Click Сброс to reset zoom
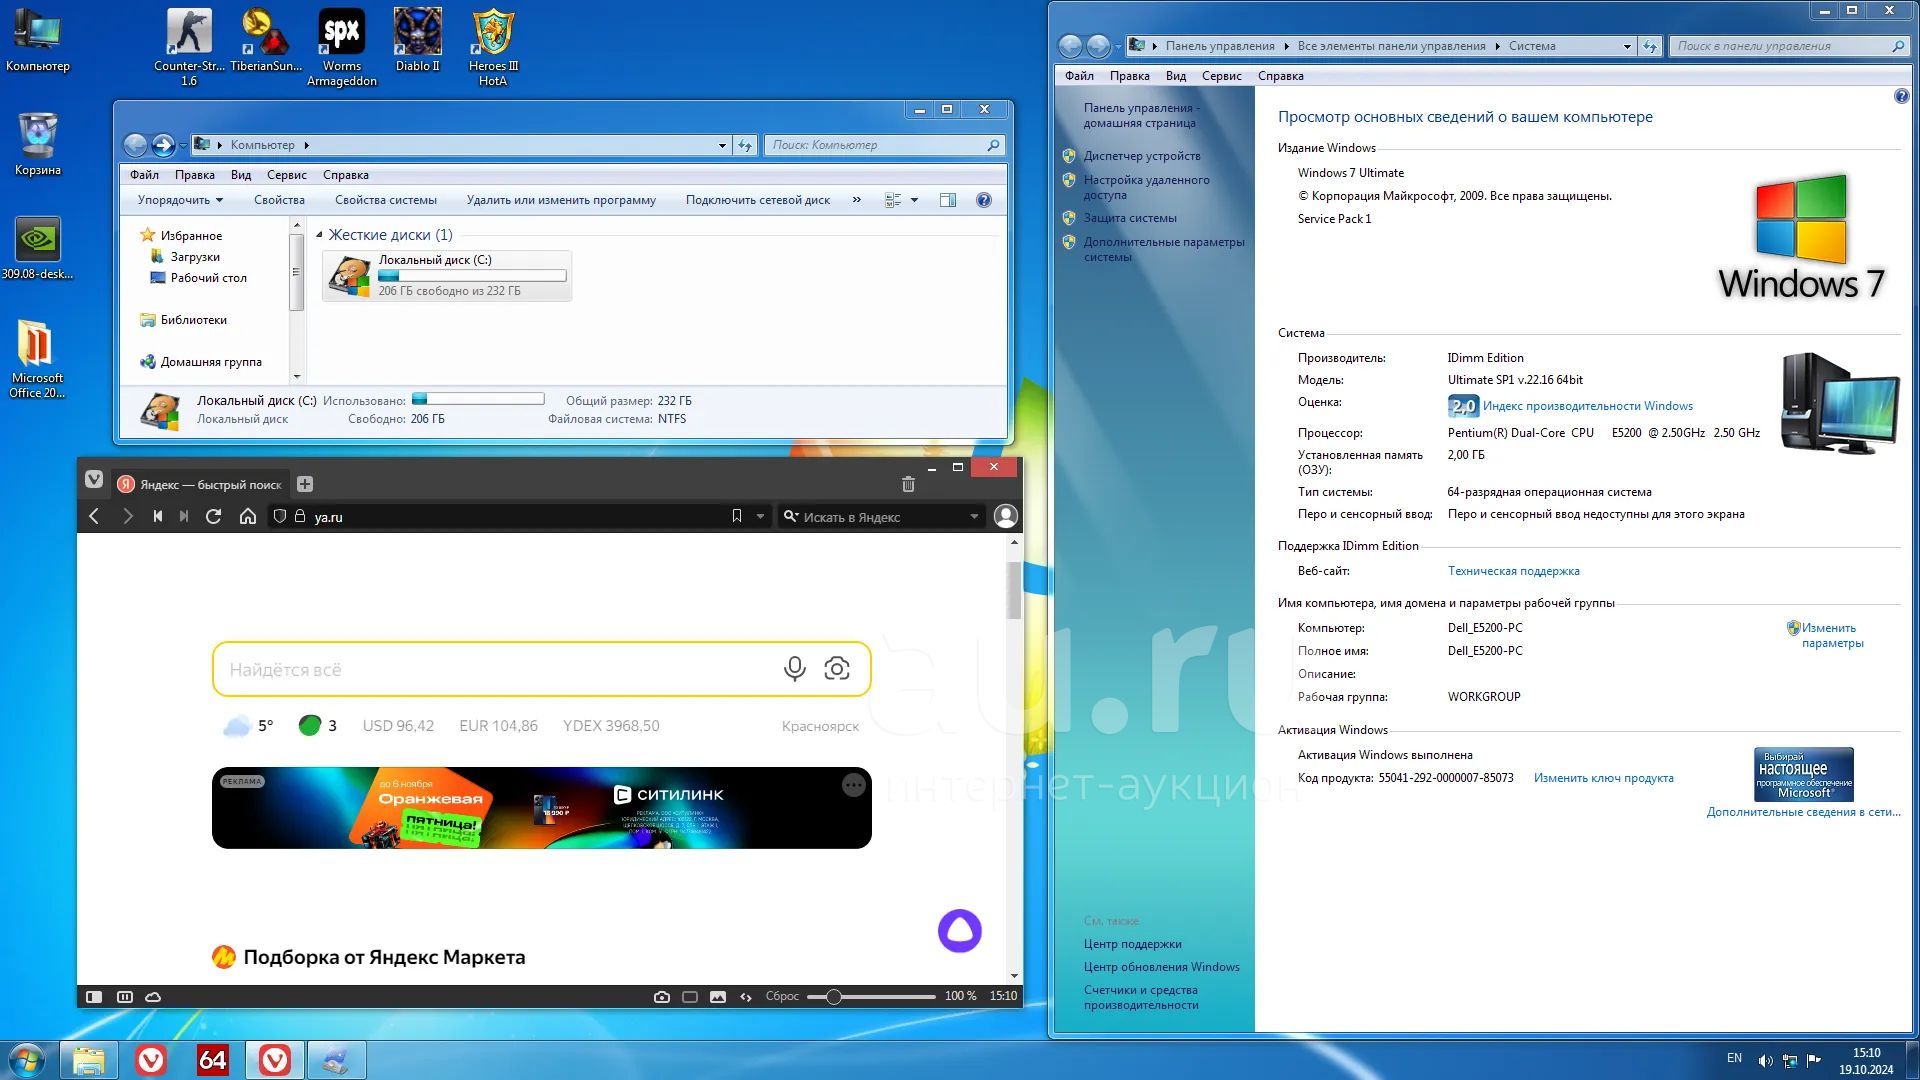This screenshot has width=1920, height=1080. coord(782,997)
